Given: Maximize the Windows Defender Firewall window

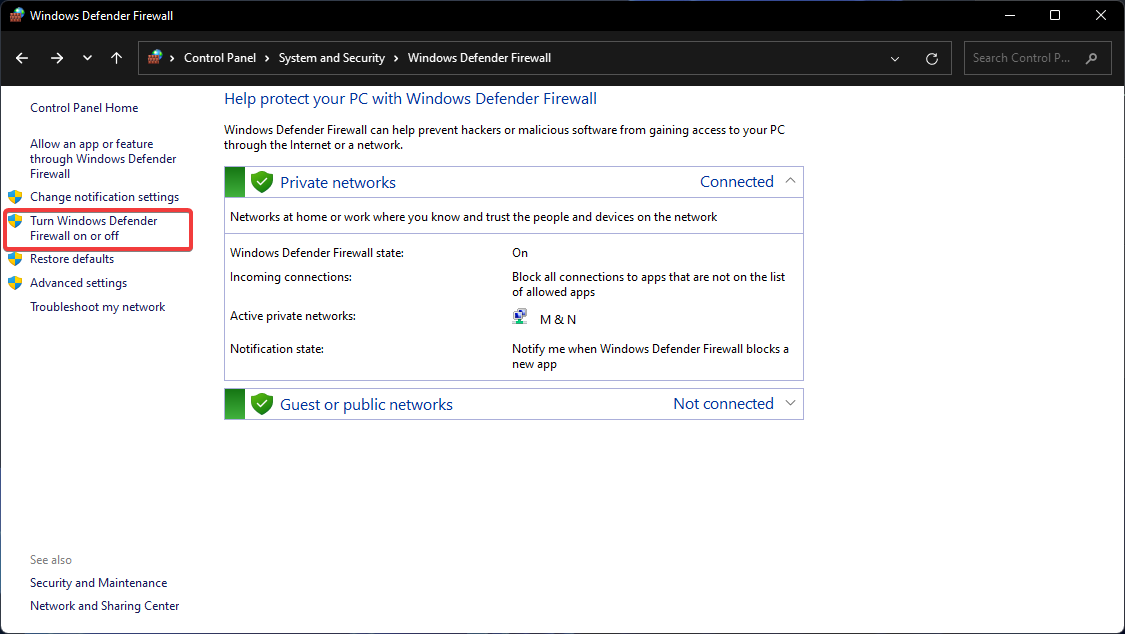Looking at the screenshot, I should pos(1055,15).
